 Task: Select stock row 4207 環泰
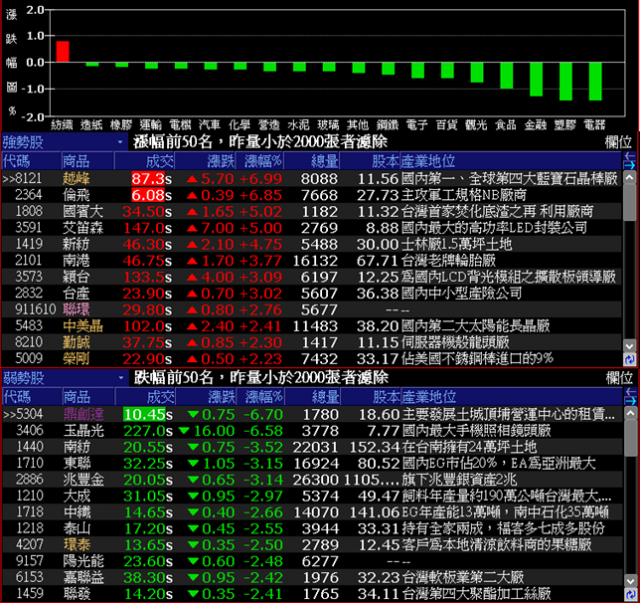coord(312,545)
